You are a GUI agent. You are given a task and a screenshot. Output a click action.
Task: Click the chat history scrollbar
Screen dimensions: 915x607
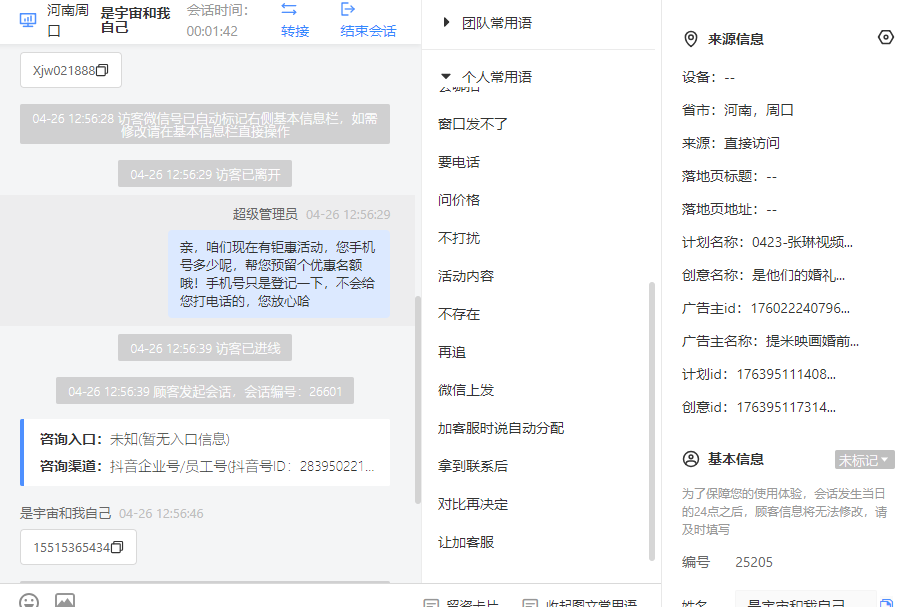tap(417, 400)
